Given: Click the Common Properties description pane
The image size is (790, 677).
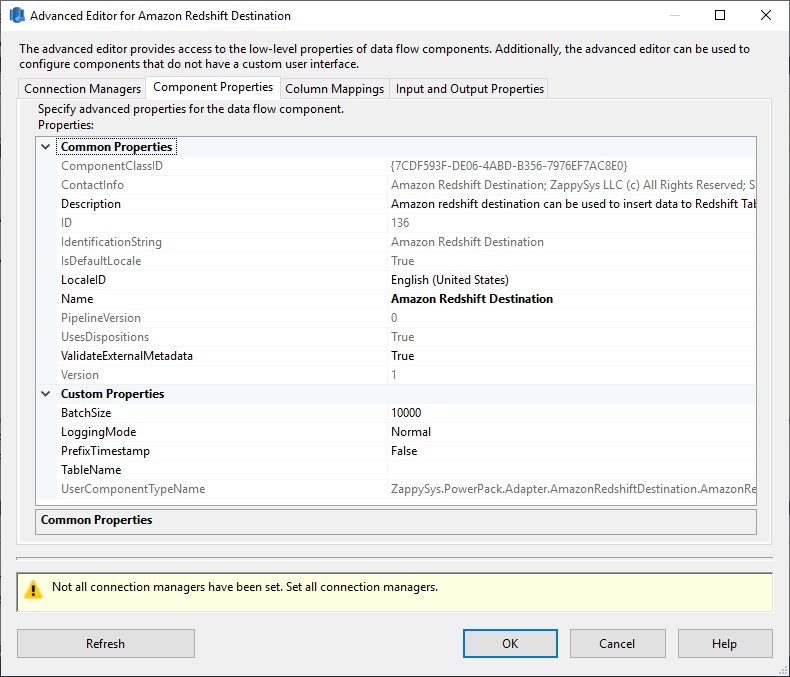Looking at the screenshot, I should tap(396, 522).
